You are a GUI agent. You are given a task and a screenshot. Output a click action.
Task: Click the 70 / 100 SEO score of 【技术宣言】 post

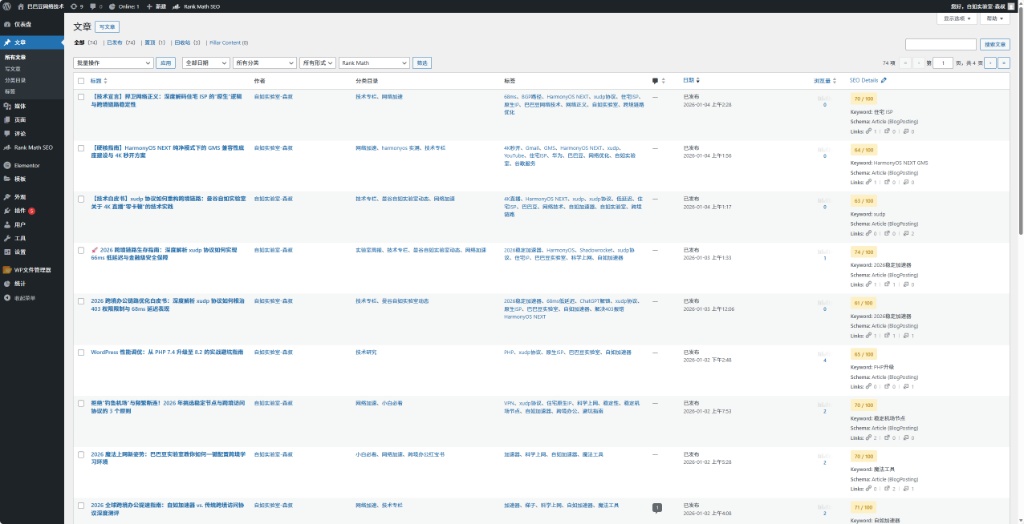(x=863, y=99)
